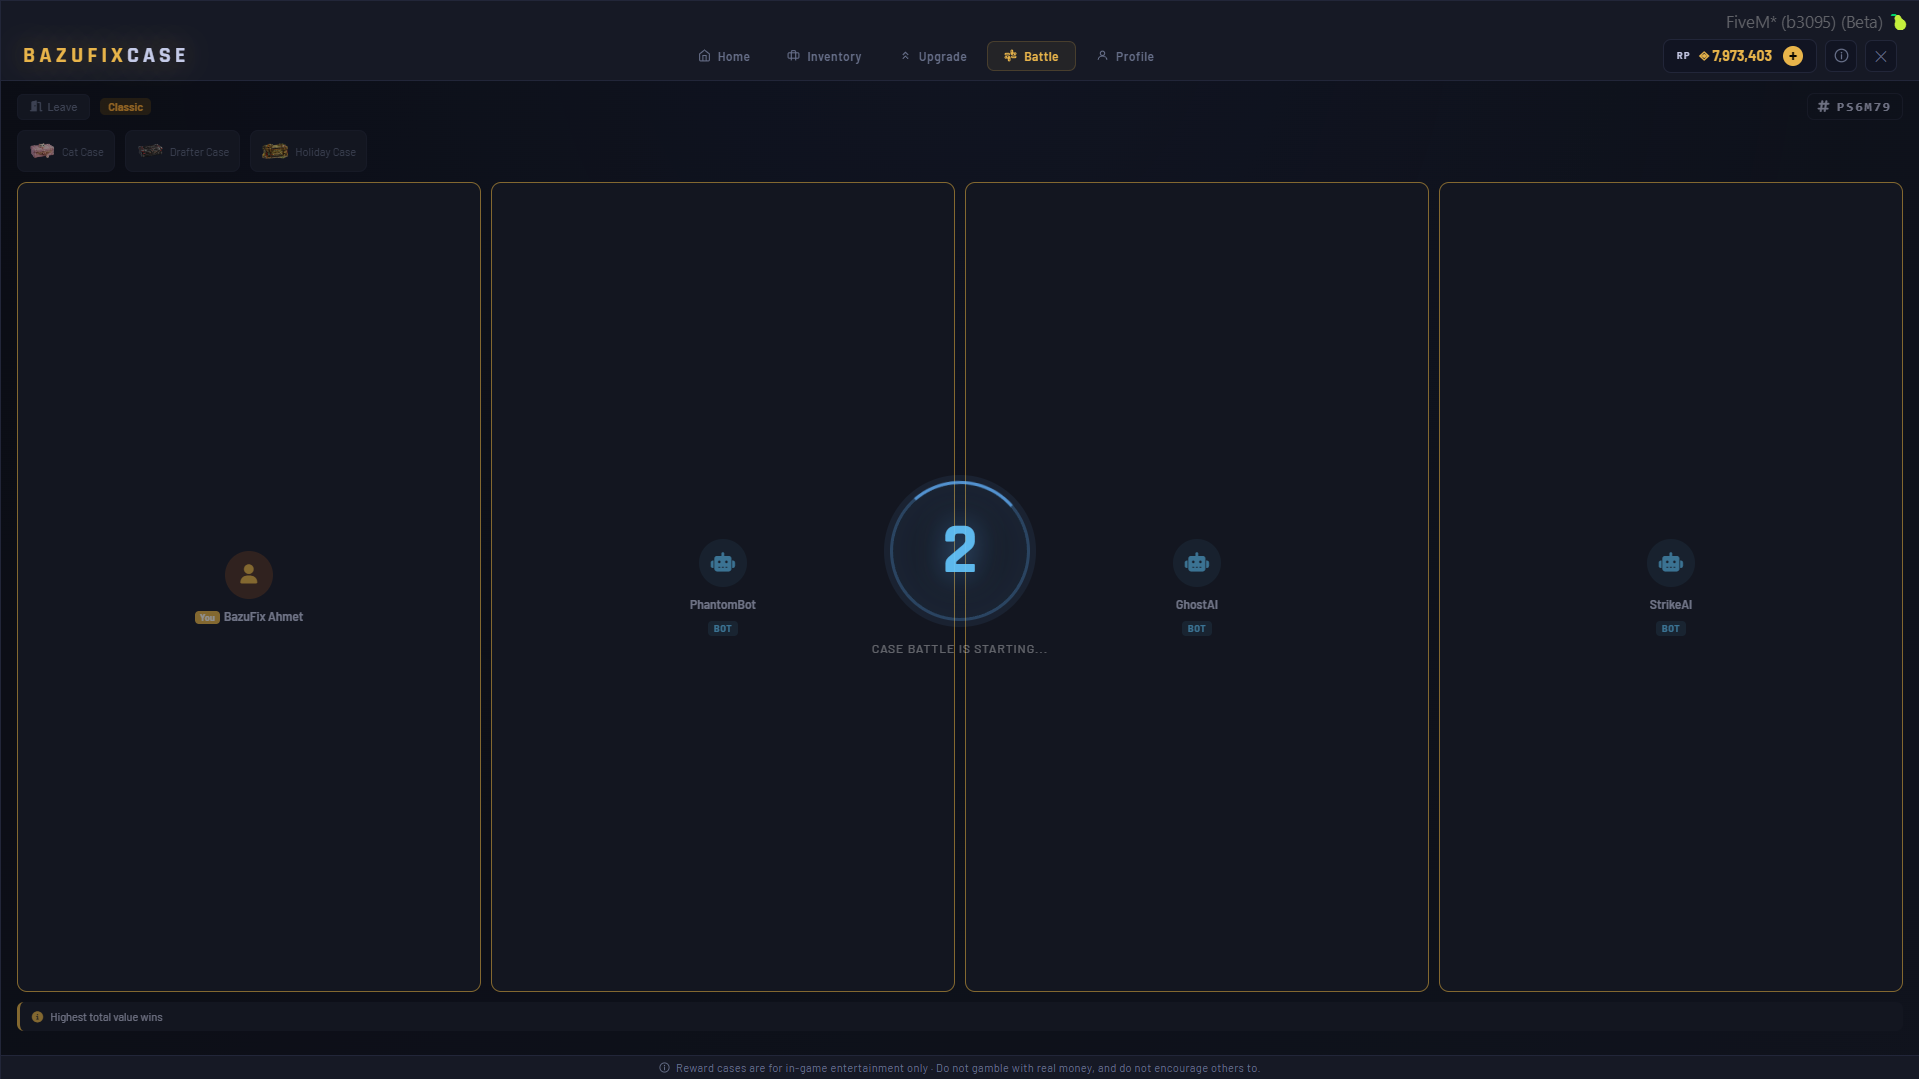Click the StrikeAI name label
This screenshot has height=1079, width=1919.
pos(1671,605)
